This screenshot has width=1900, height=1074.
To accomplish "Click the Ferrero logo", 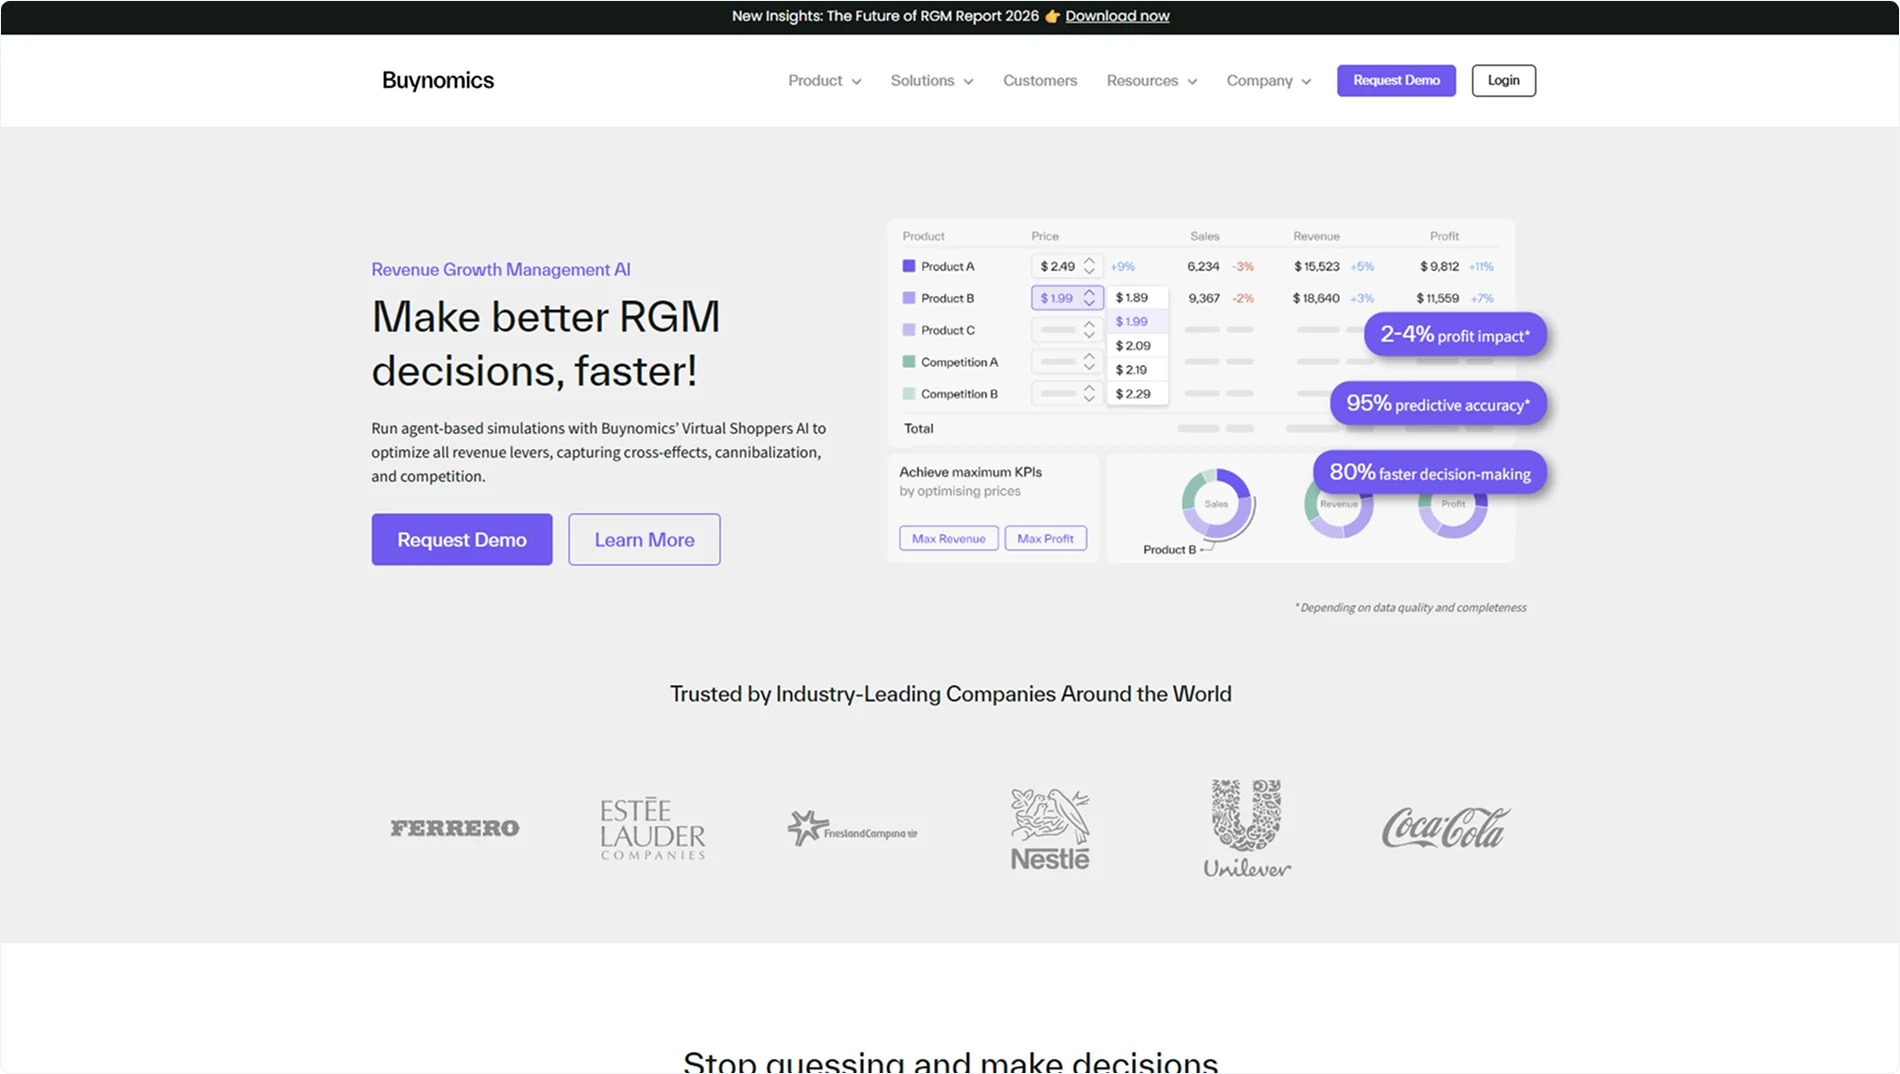I will (x=455, y=828).
